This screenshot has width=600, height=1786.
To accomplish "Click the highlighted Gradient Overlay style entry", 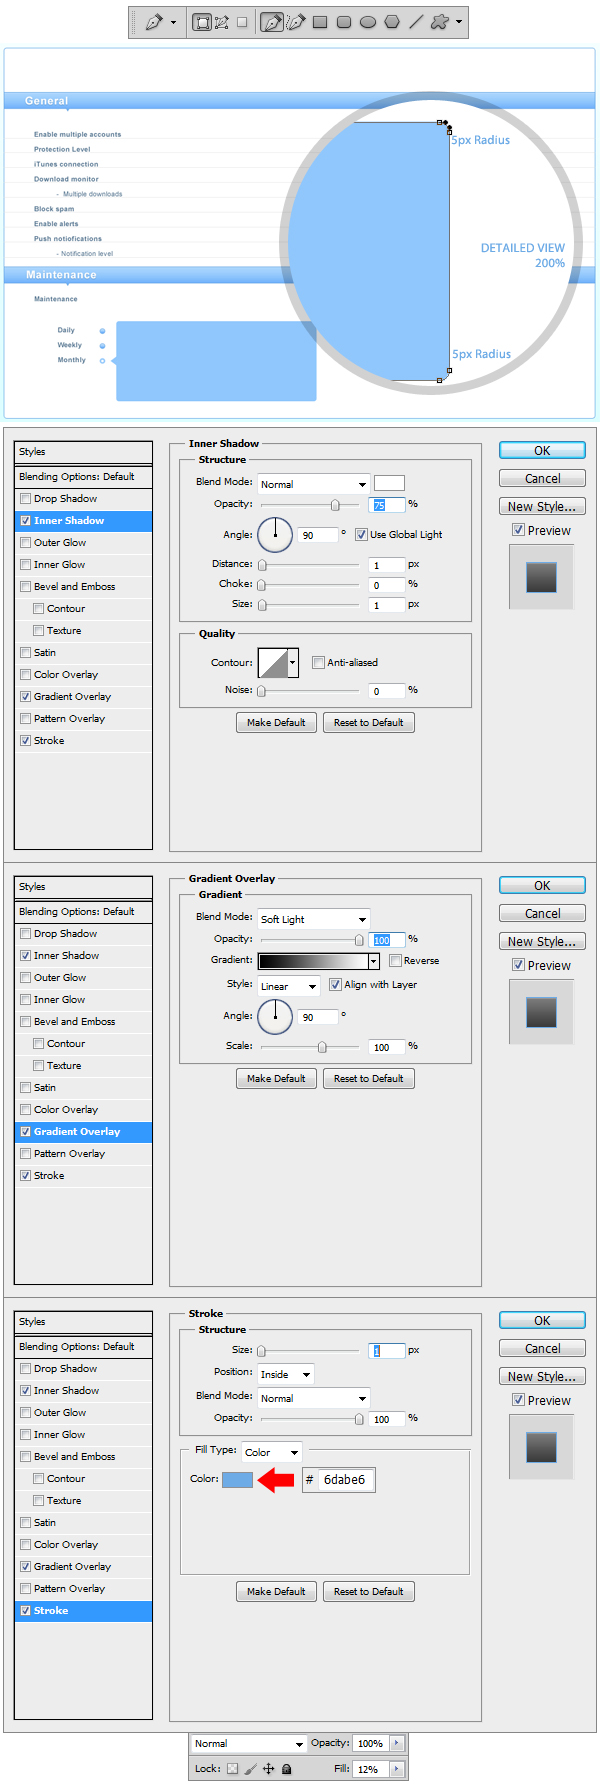I will pos(83,1132).
